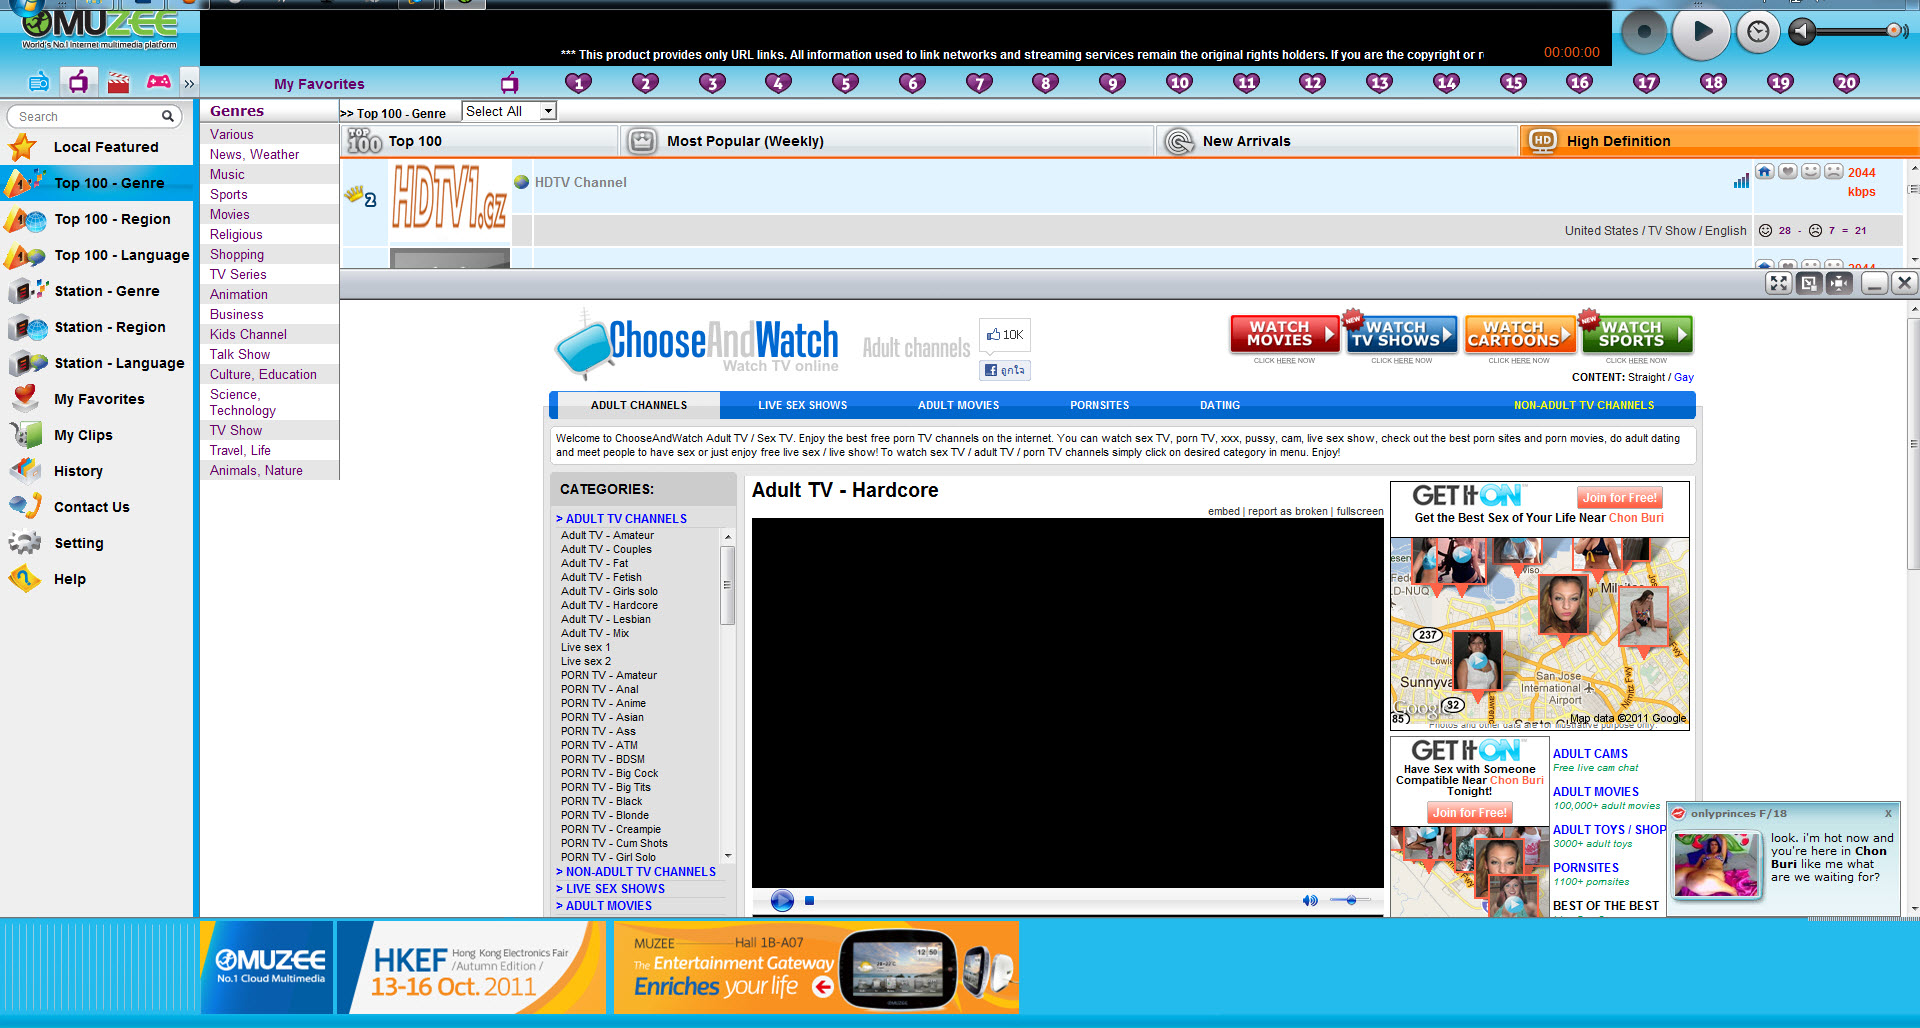The image size is (1920, 1028).
Task: Open HDTV Channel's homepage via house icon
Action: click(1765, 172)
